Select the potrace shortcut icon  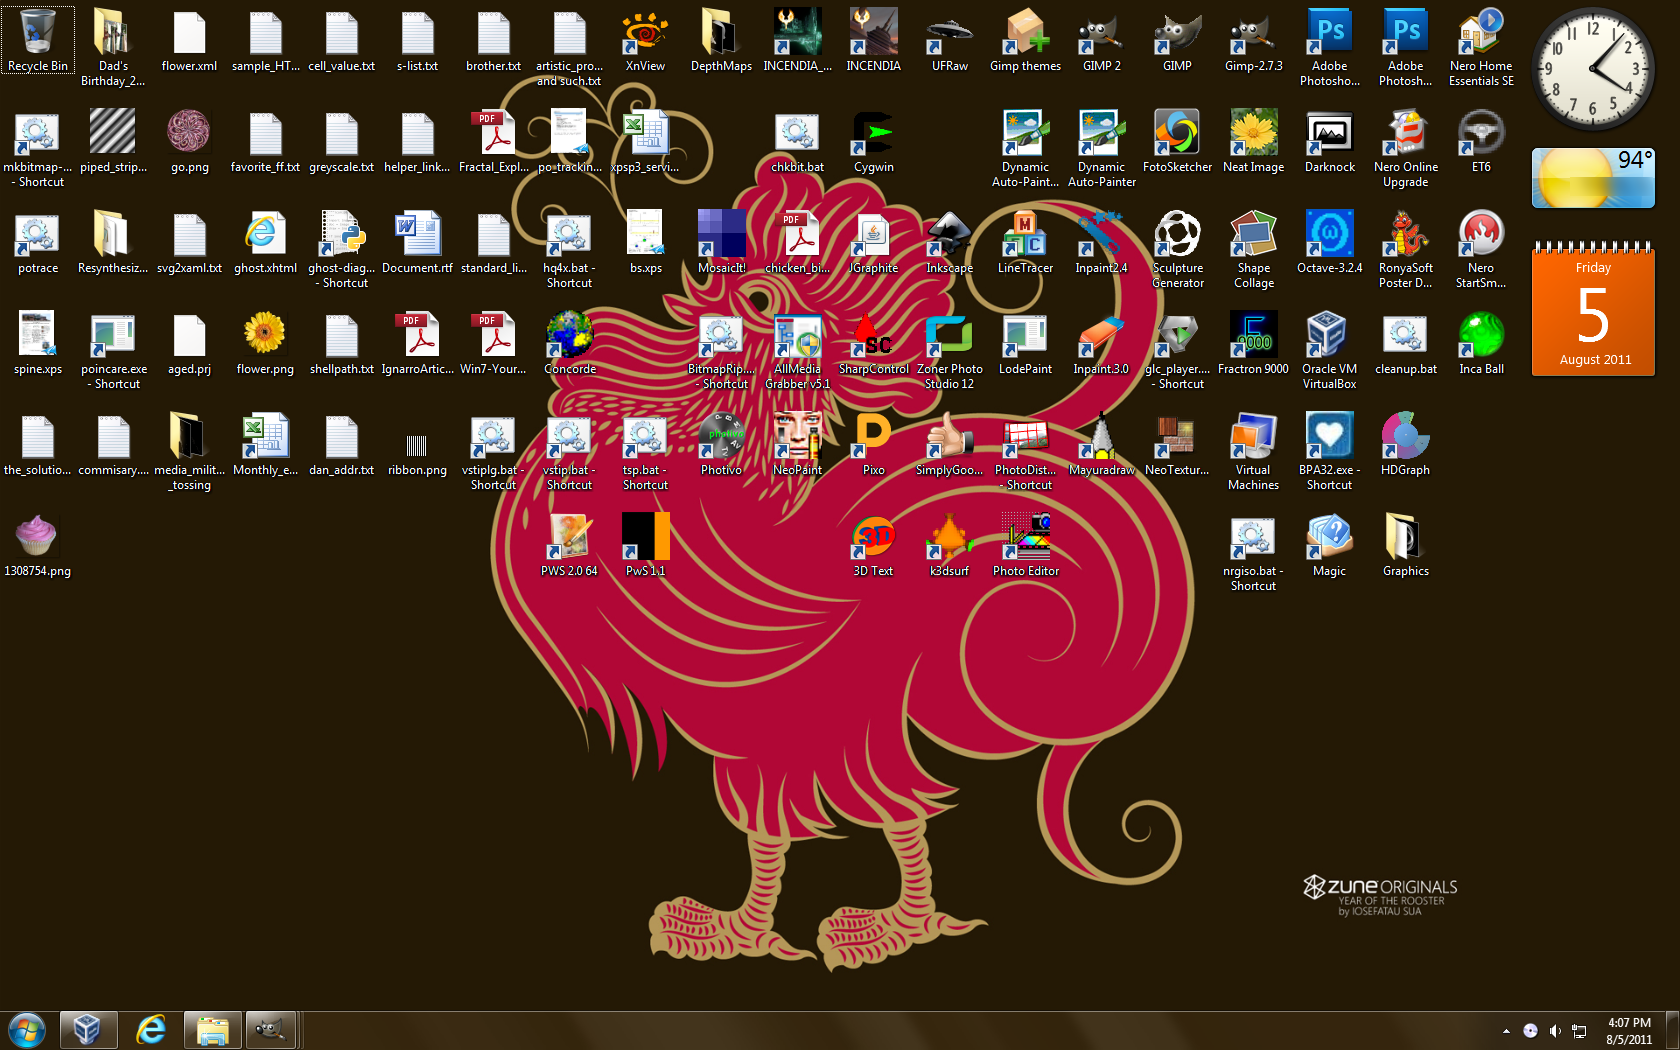pyautogui.click(x=38, y=242)
